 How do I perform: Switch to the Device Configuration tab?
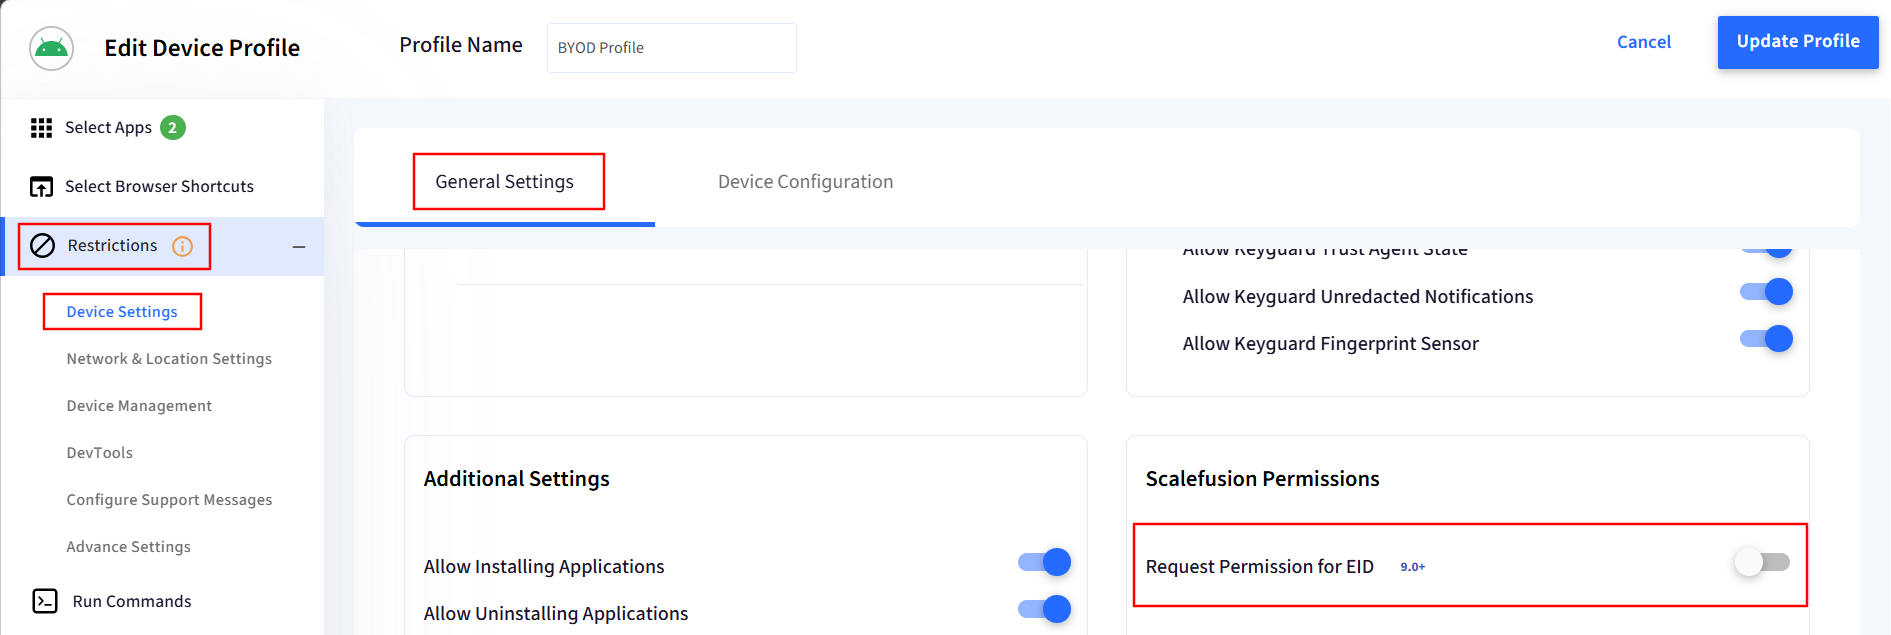(x=805, y=182)
